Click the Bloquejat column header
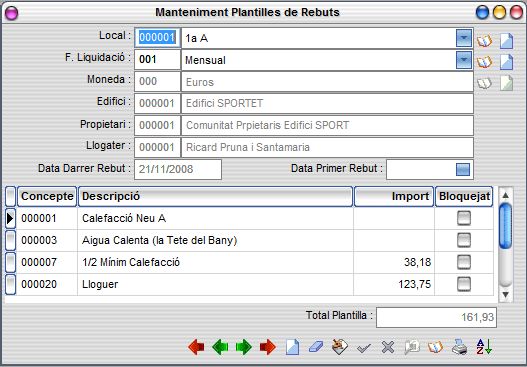527x367 pixels. 464,196
